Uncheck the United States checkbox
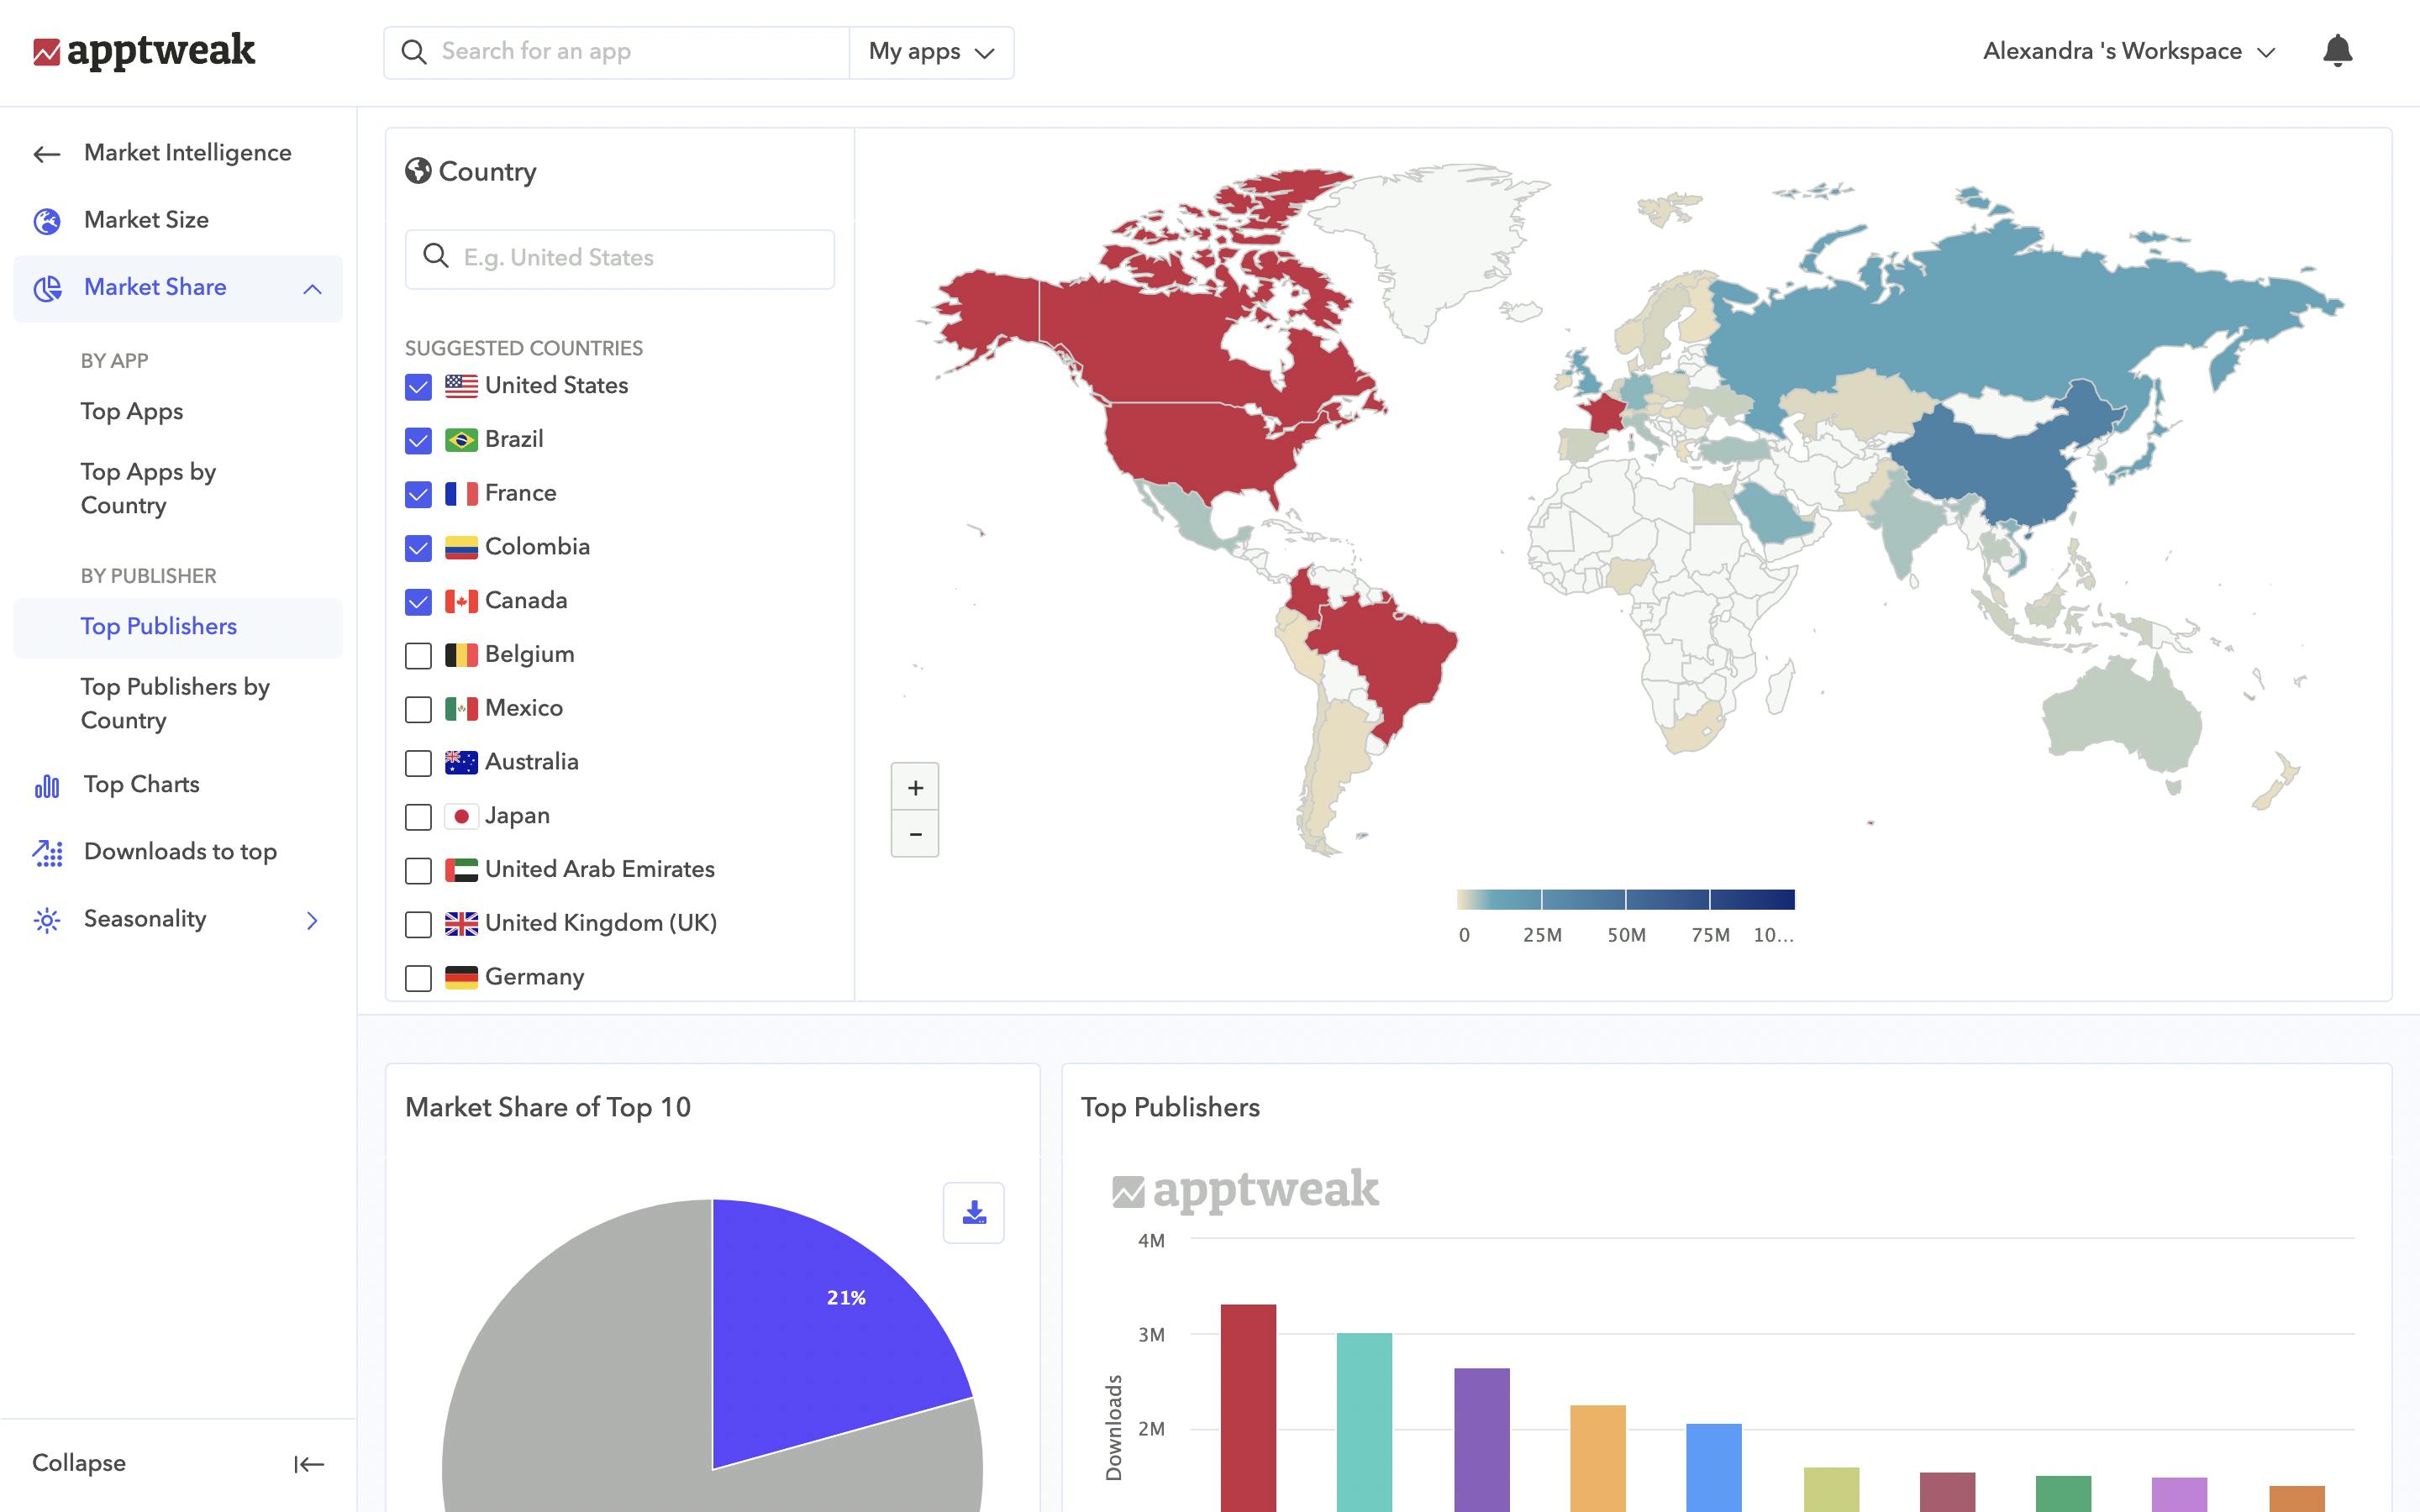Viewport: 2420px width, 1512px height. 418,387
